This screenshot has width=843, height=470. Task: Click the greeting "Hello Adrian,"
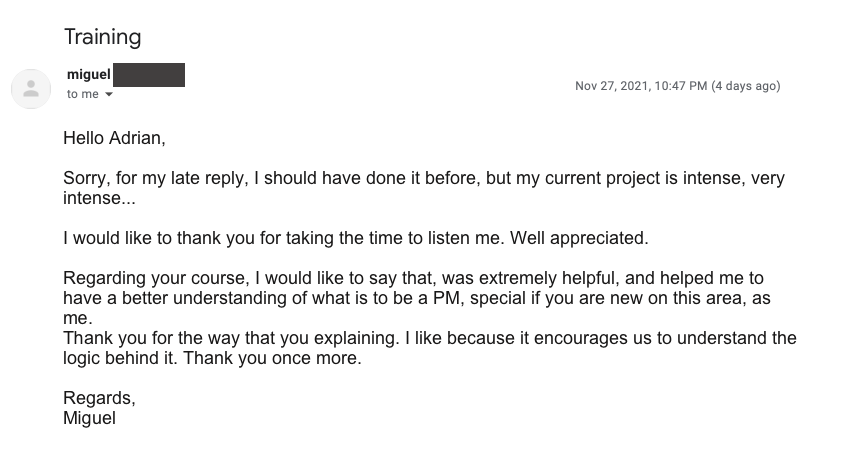pyautogui.click(x=114, y=138)
